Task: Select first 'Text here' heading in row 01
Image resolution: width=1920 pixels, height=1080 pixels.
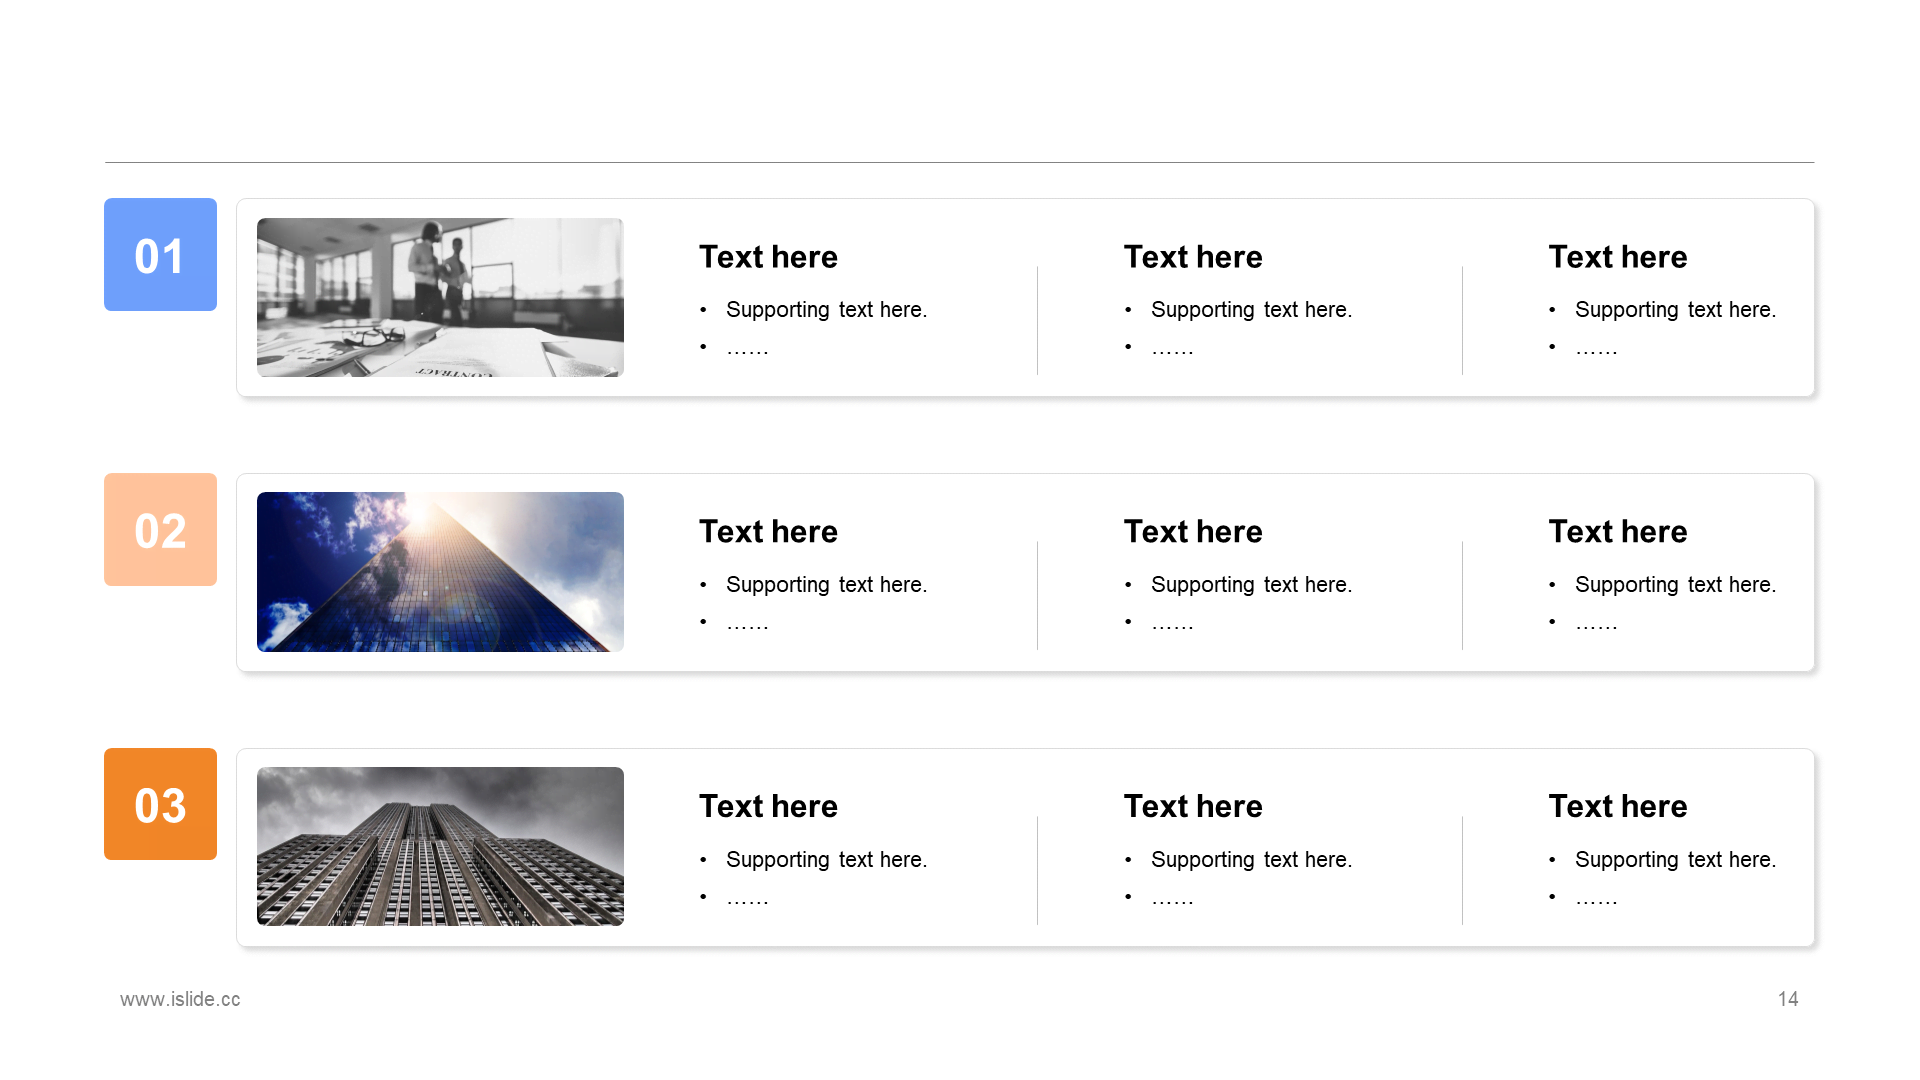Action: point(768,257)
